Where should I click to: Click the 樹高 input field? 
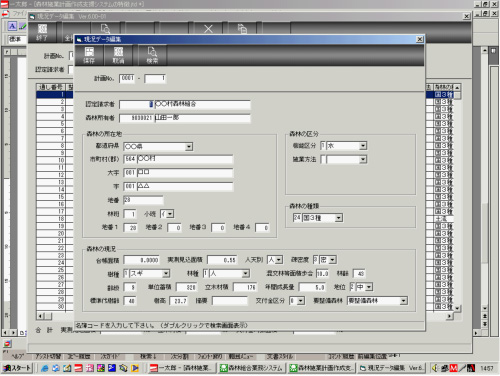[179, 301]
